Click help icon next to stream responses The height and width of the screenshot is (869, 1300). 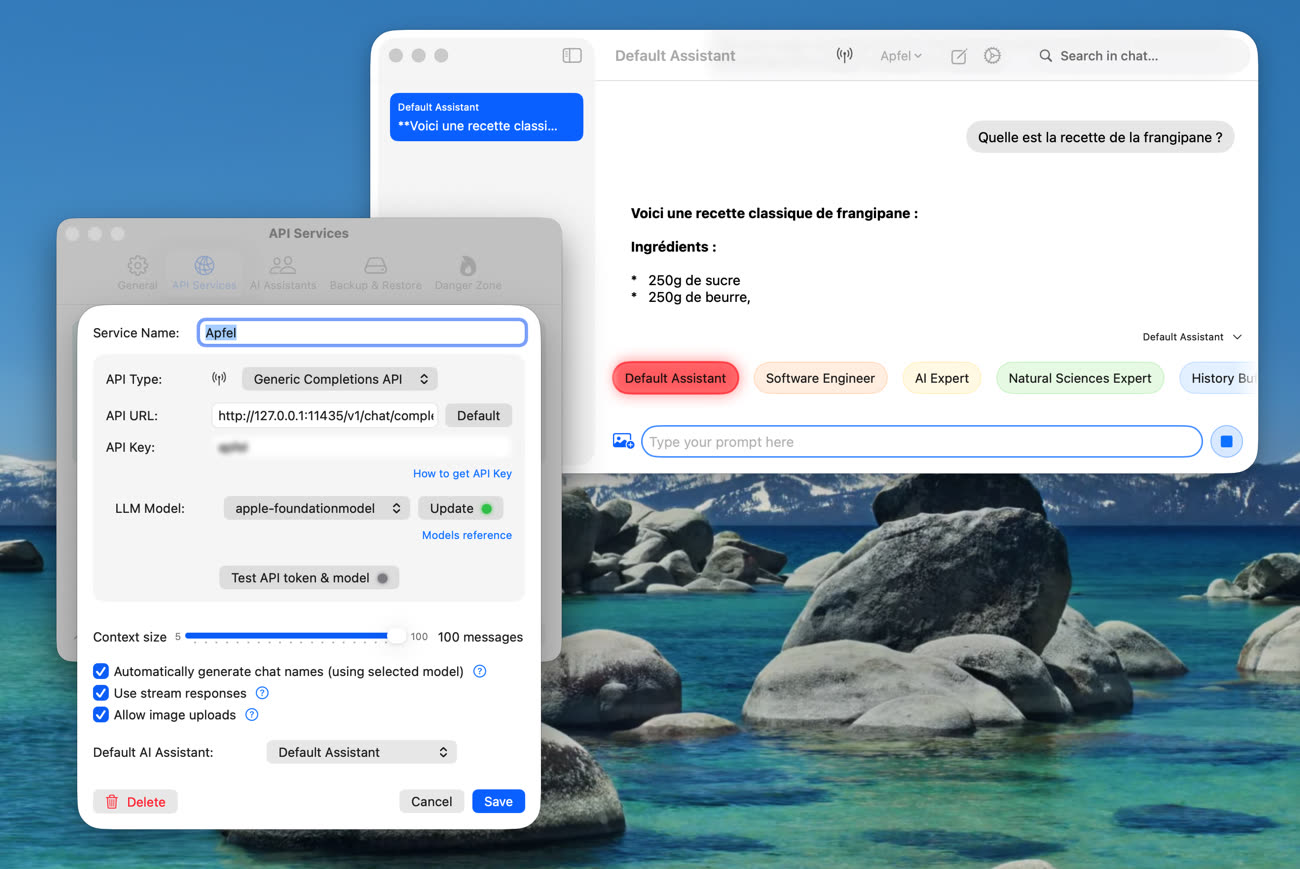point(262,693)
